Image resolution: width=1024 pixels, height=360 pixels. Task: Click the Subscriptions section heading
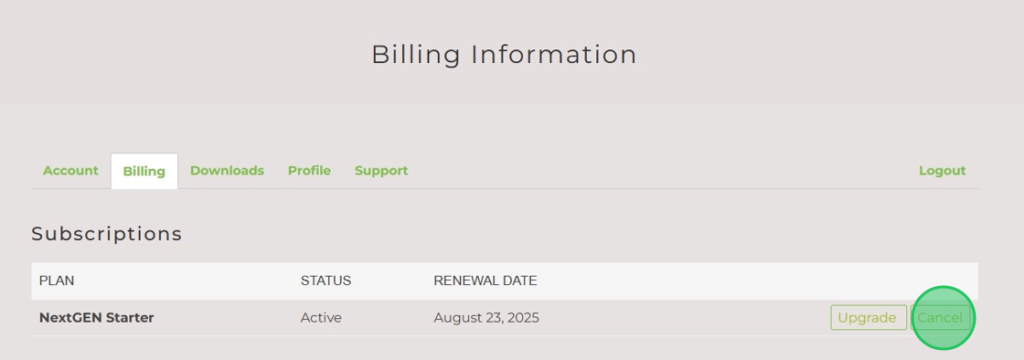click(x=106, y=234)
